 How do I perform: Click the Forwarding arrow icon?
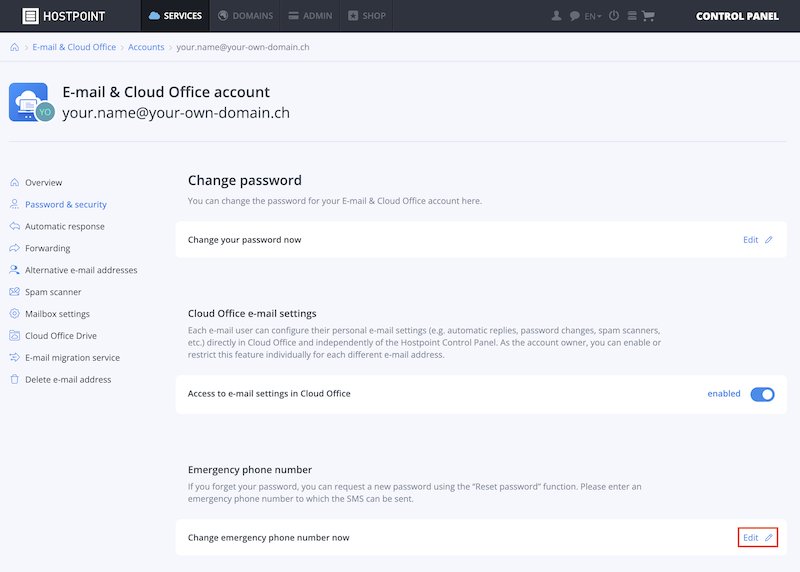[x=15, y=248]
